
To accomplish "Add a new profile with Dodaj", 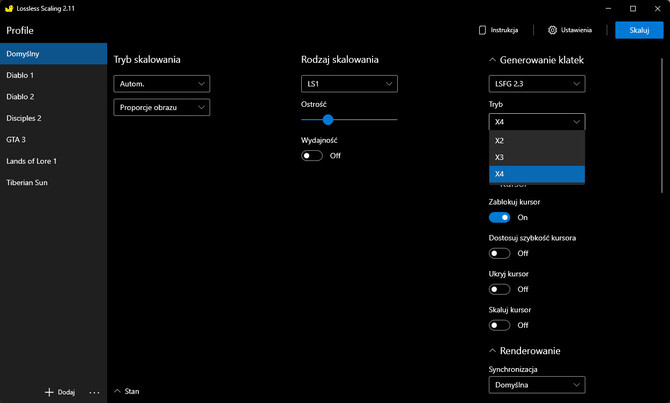I will [x=60, y=392].
